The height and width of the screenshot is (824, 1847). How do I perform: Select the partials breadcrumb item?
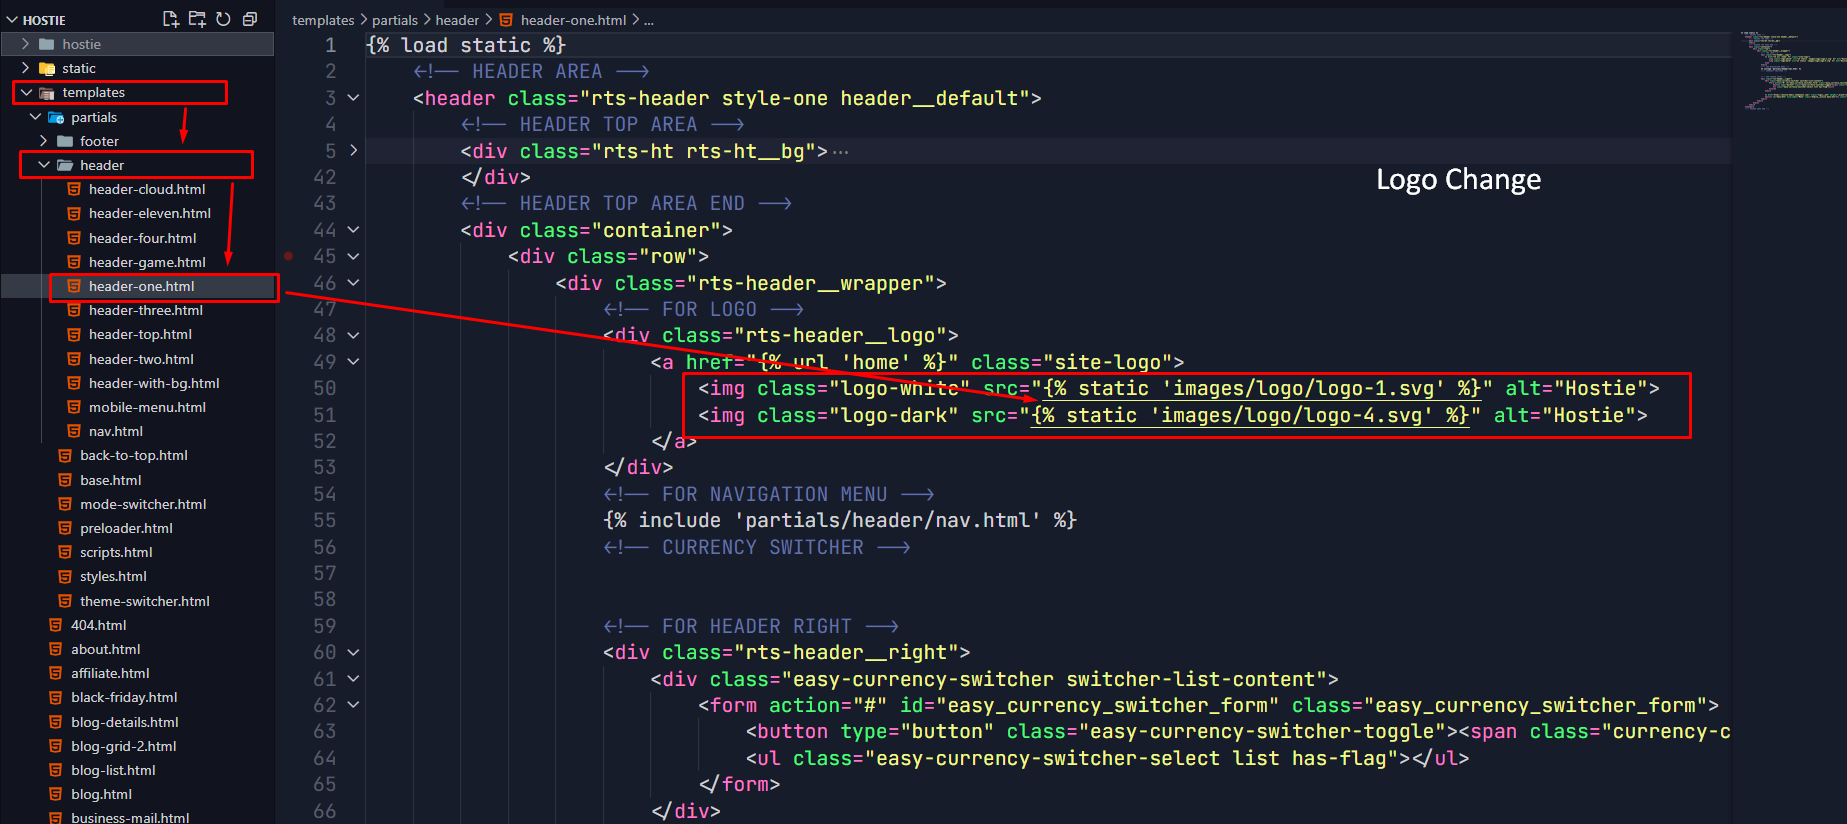coord(394,20)
